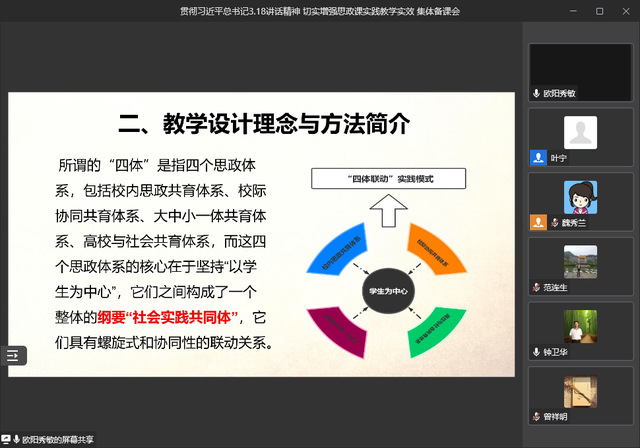Select 曾祥明's avatar thumbnail

tap(580, 391)
